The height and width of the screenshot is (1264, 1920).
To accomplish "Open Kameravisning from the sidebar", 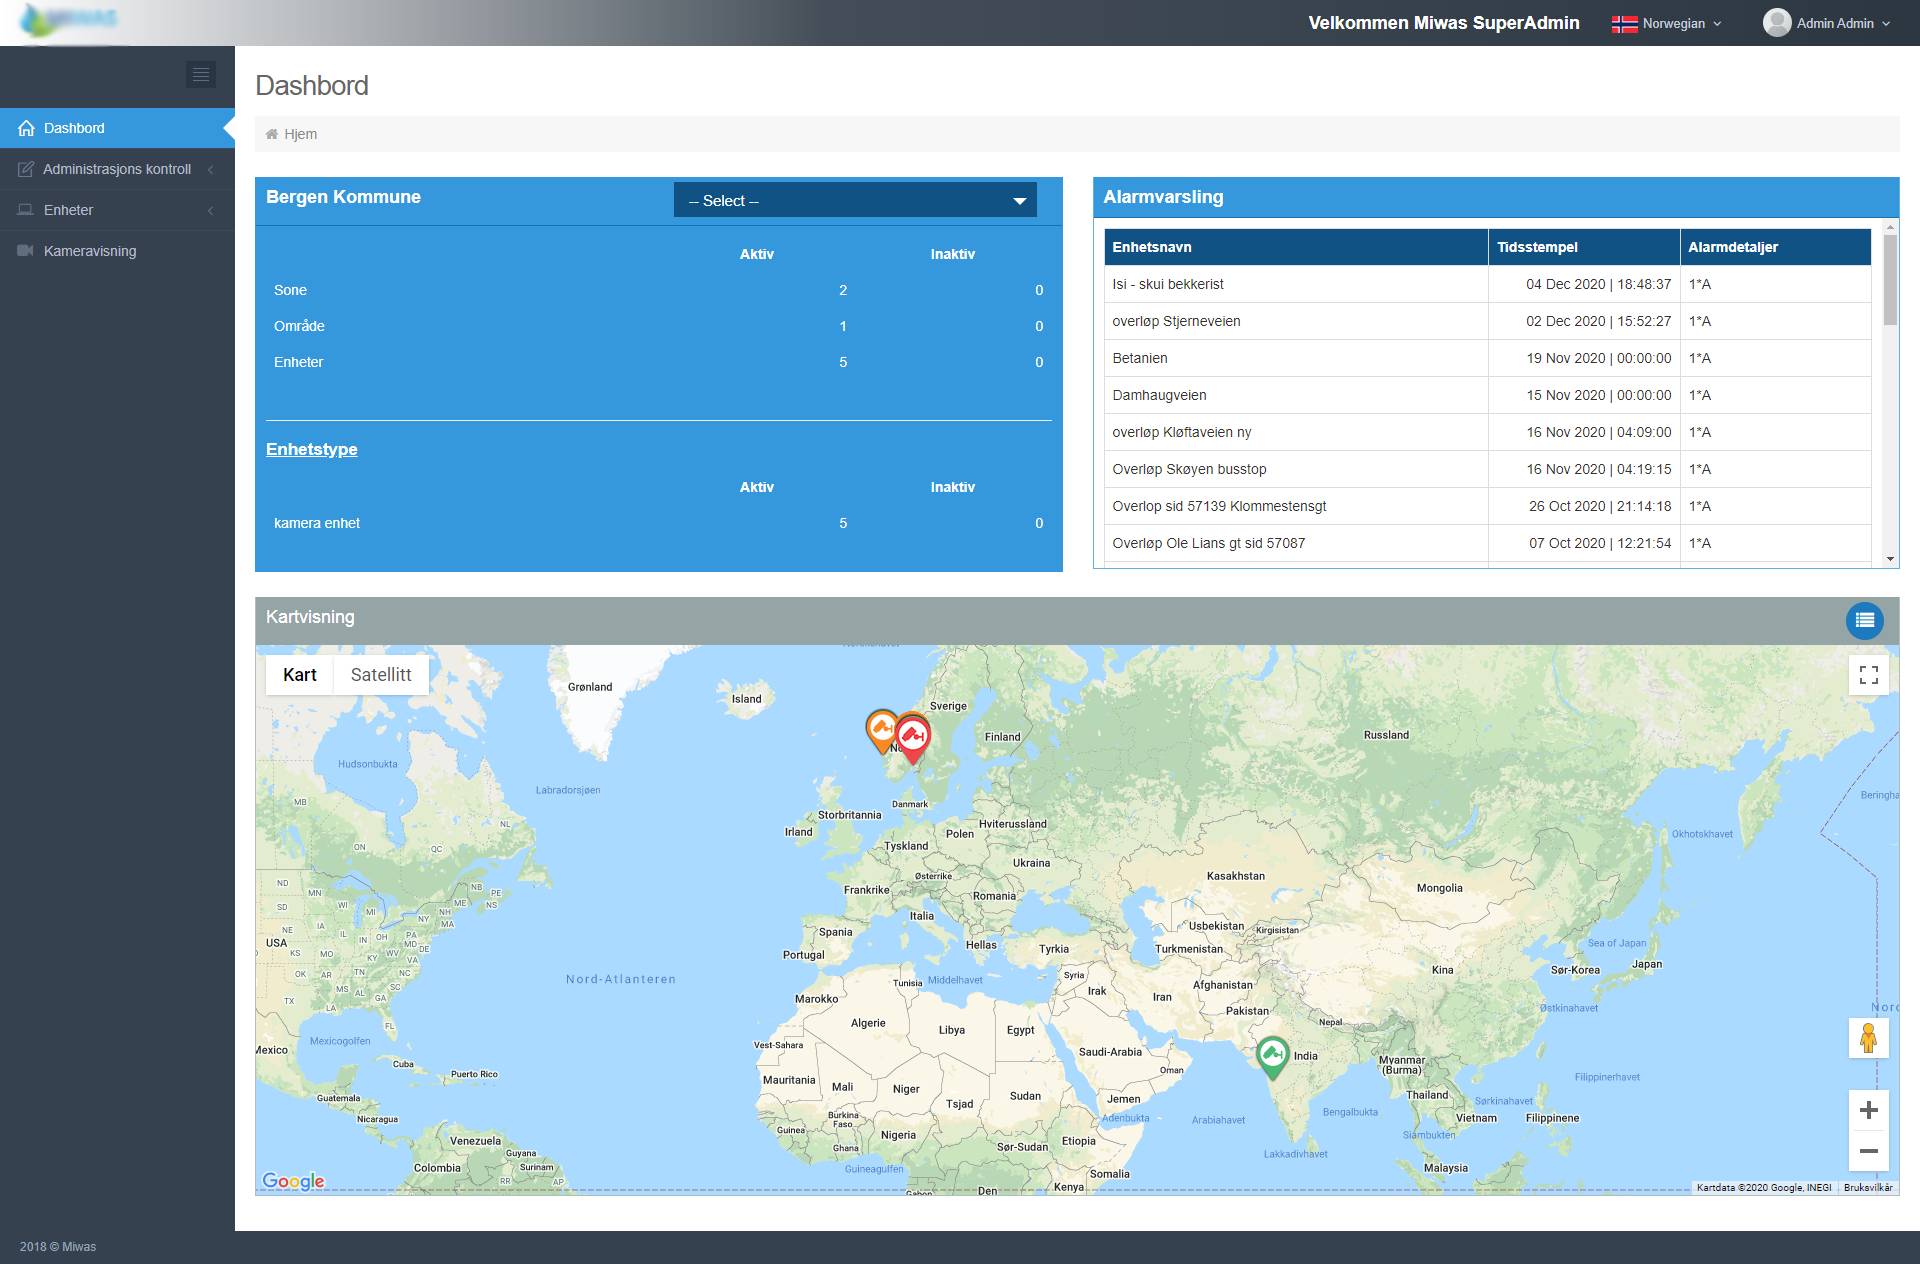I will pos(89,251).
